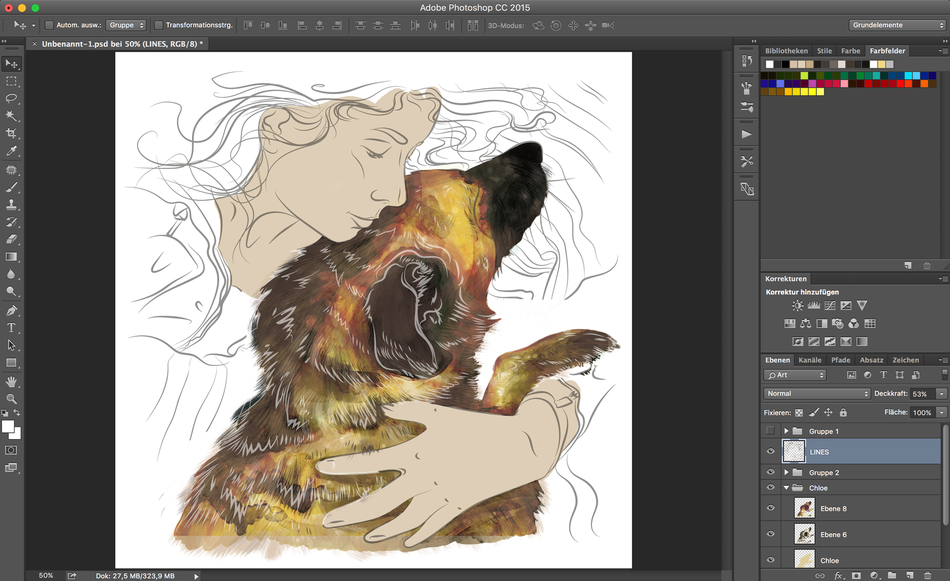Toggle Quick Mask mode
The width and height of the screenshot is (950, 581).
pos(12,450)
